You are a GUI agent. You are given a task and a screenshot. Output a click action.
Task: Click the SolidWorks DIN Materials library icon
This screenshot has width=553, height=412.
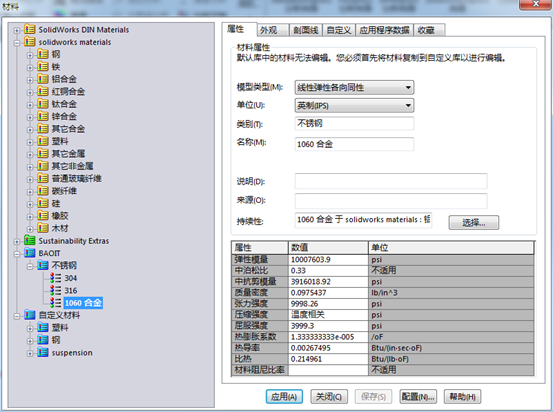point(30,30)
